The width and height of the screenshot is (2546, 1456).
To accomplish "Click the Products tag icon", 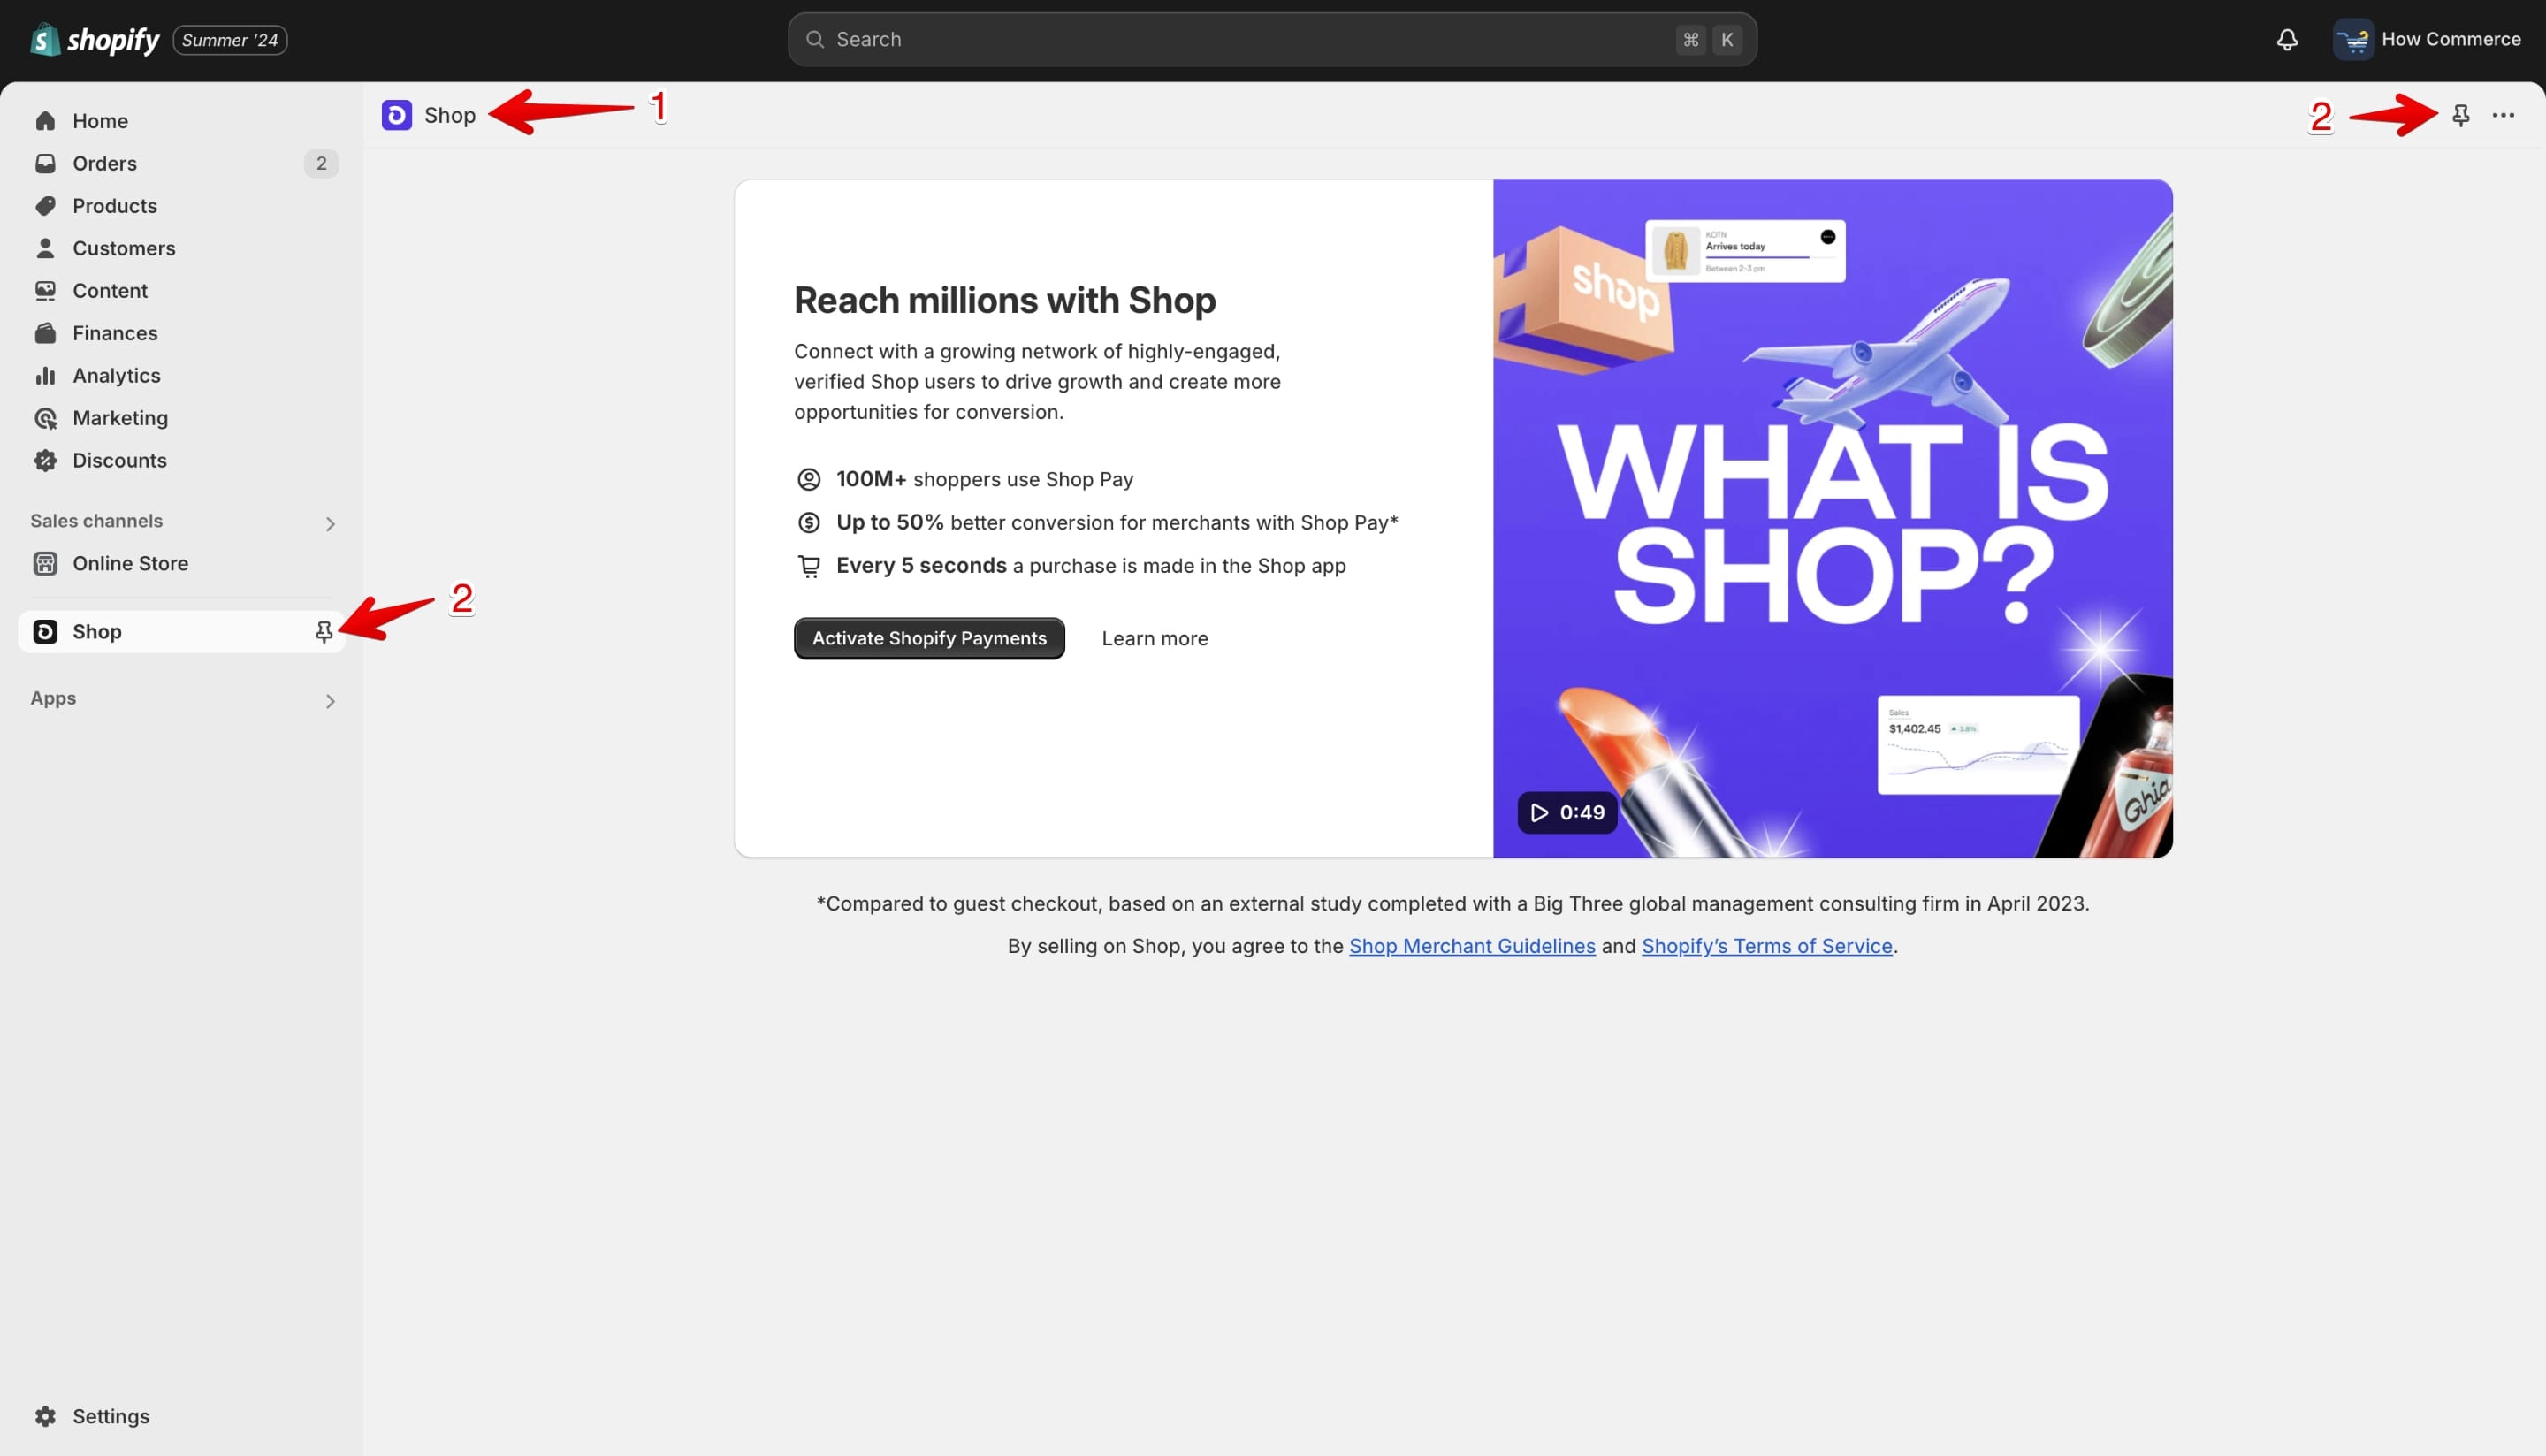I will [45, 206].
